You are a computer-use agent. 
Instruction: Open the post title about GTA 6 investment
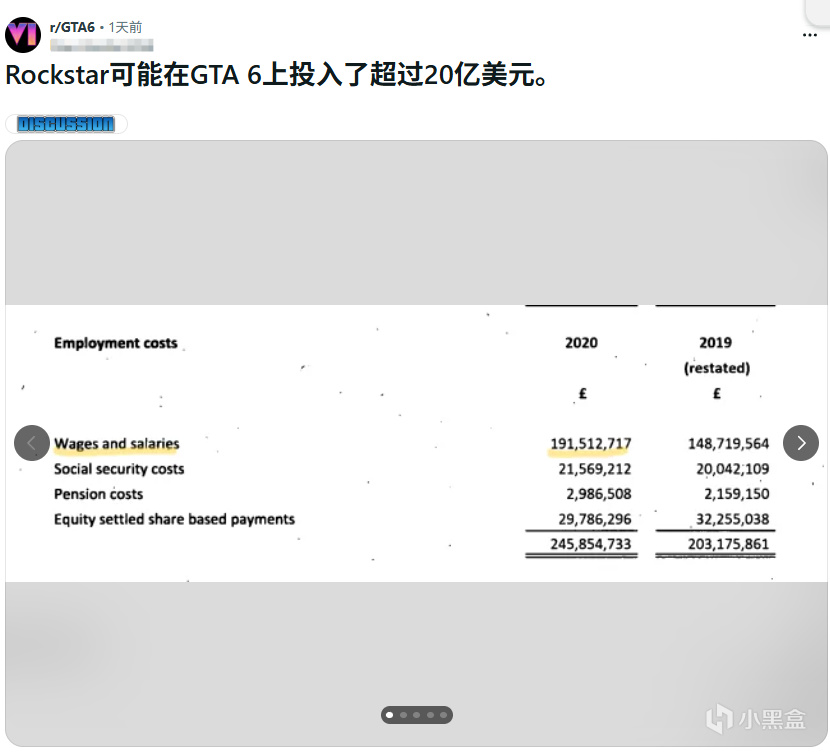(276, 75)
